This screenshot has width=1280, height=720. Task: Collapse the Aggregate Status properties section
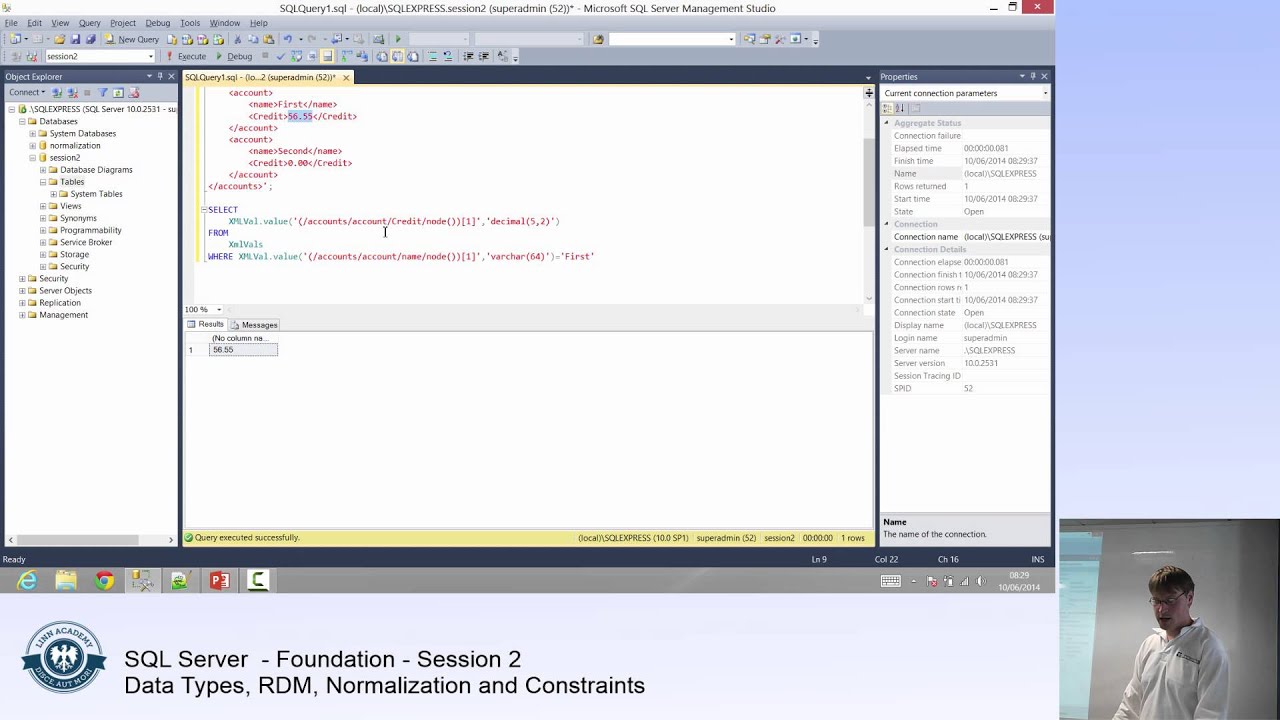[886, 123]
